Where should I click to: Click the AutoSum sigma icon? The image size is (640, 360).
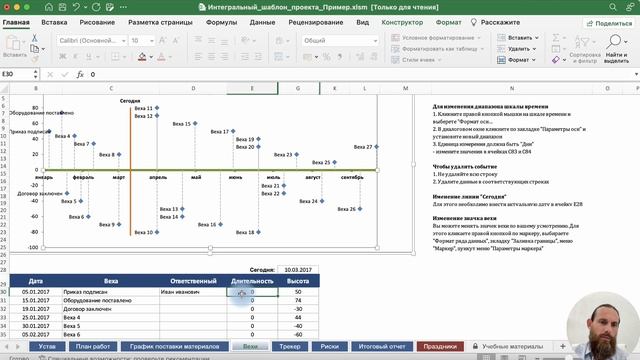pyautogui.click(x=556, y=38)
